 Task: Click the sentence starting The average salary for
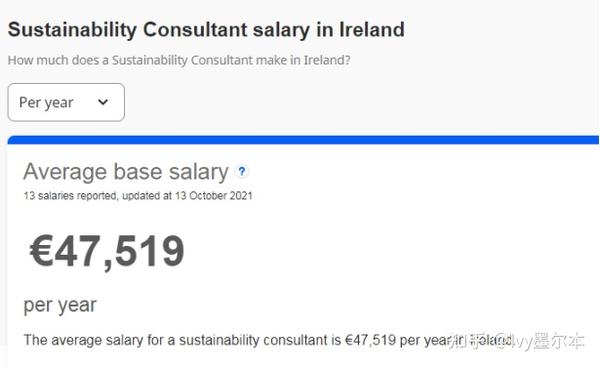point(268,340)
